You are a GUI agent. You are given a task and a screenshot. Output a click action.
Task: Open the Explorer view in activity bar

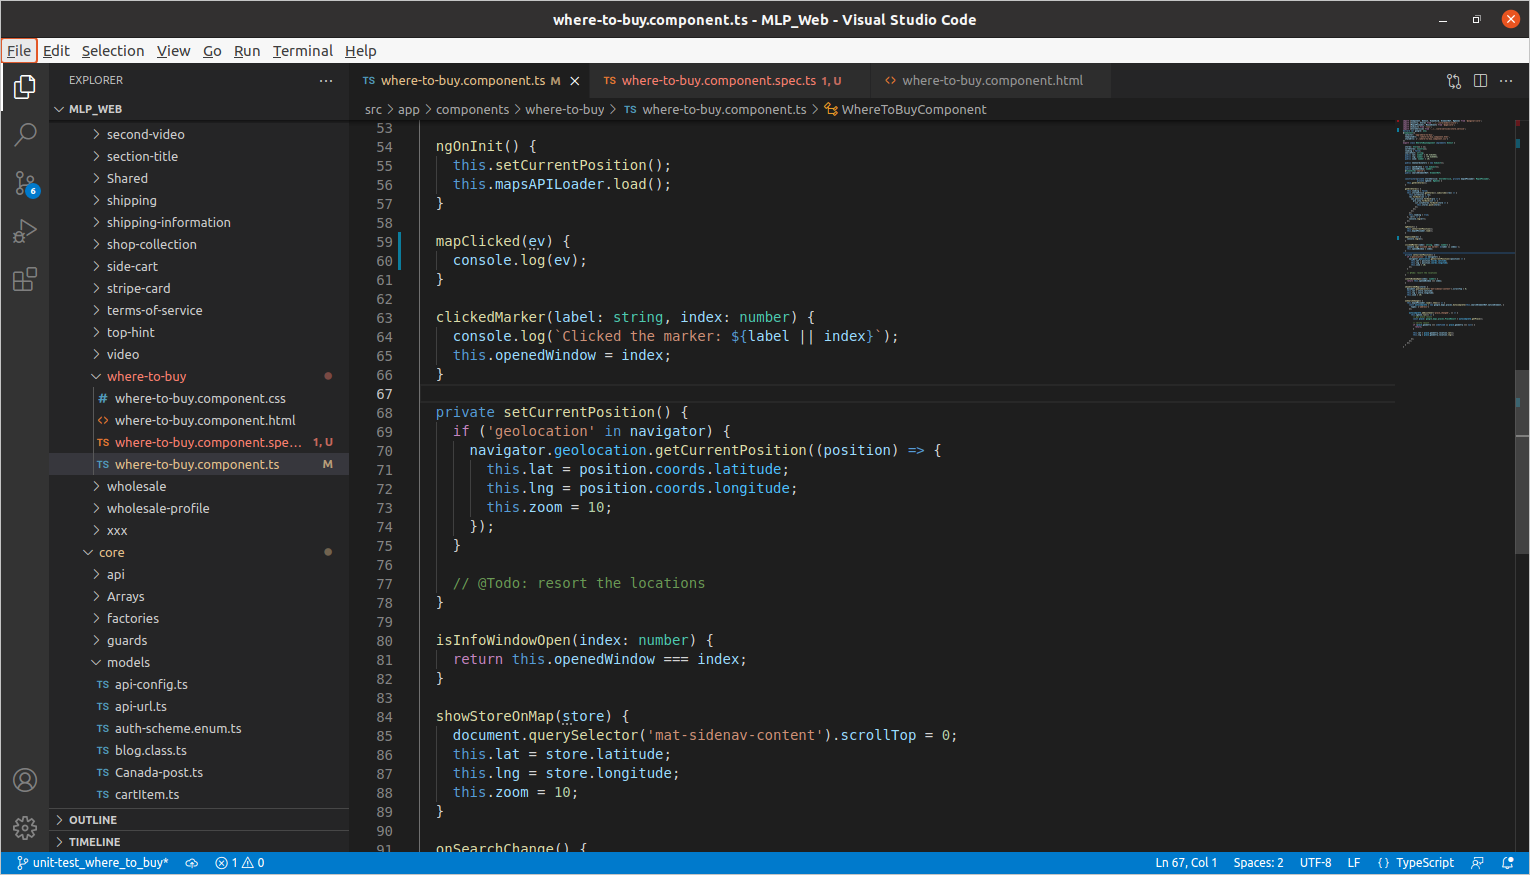point(25,88)
